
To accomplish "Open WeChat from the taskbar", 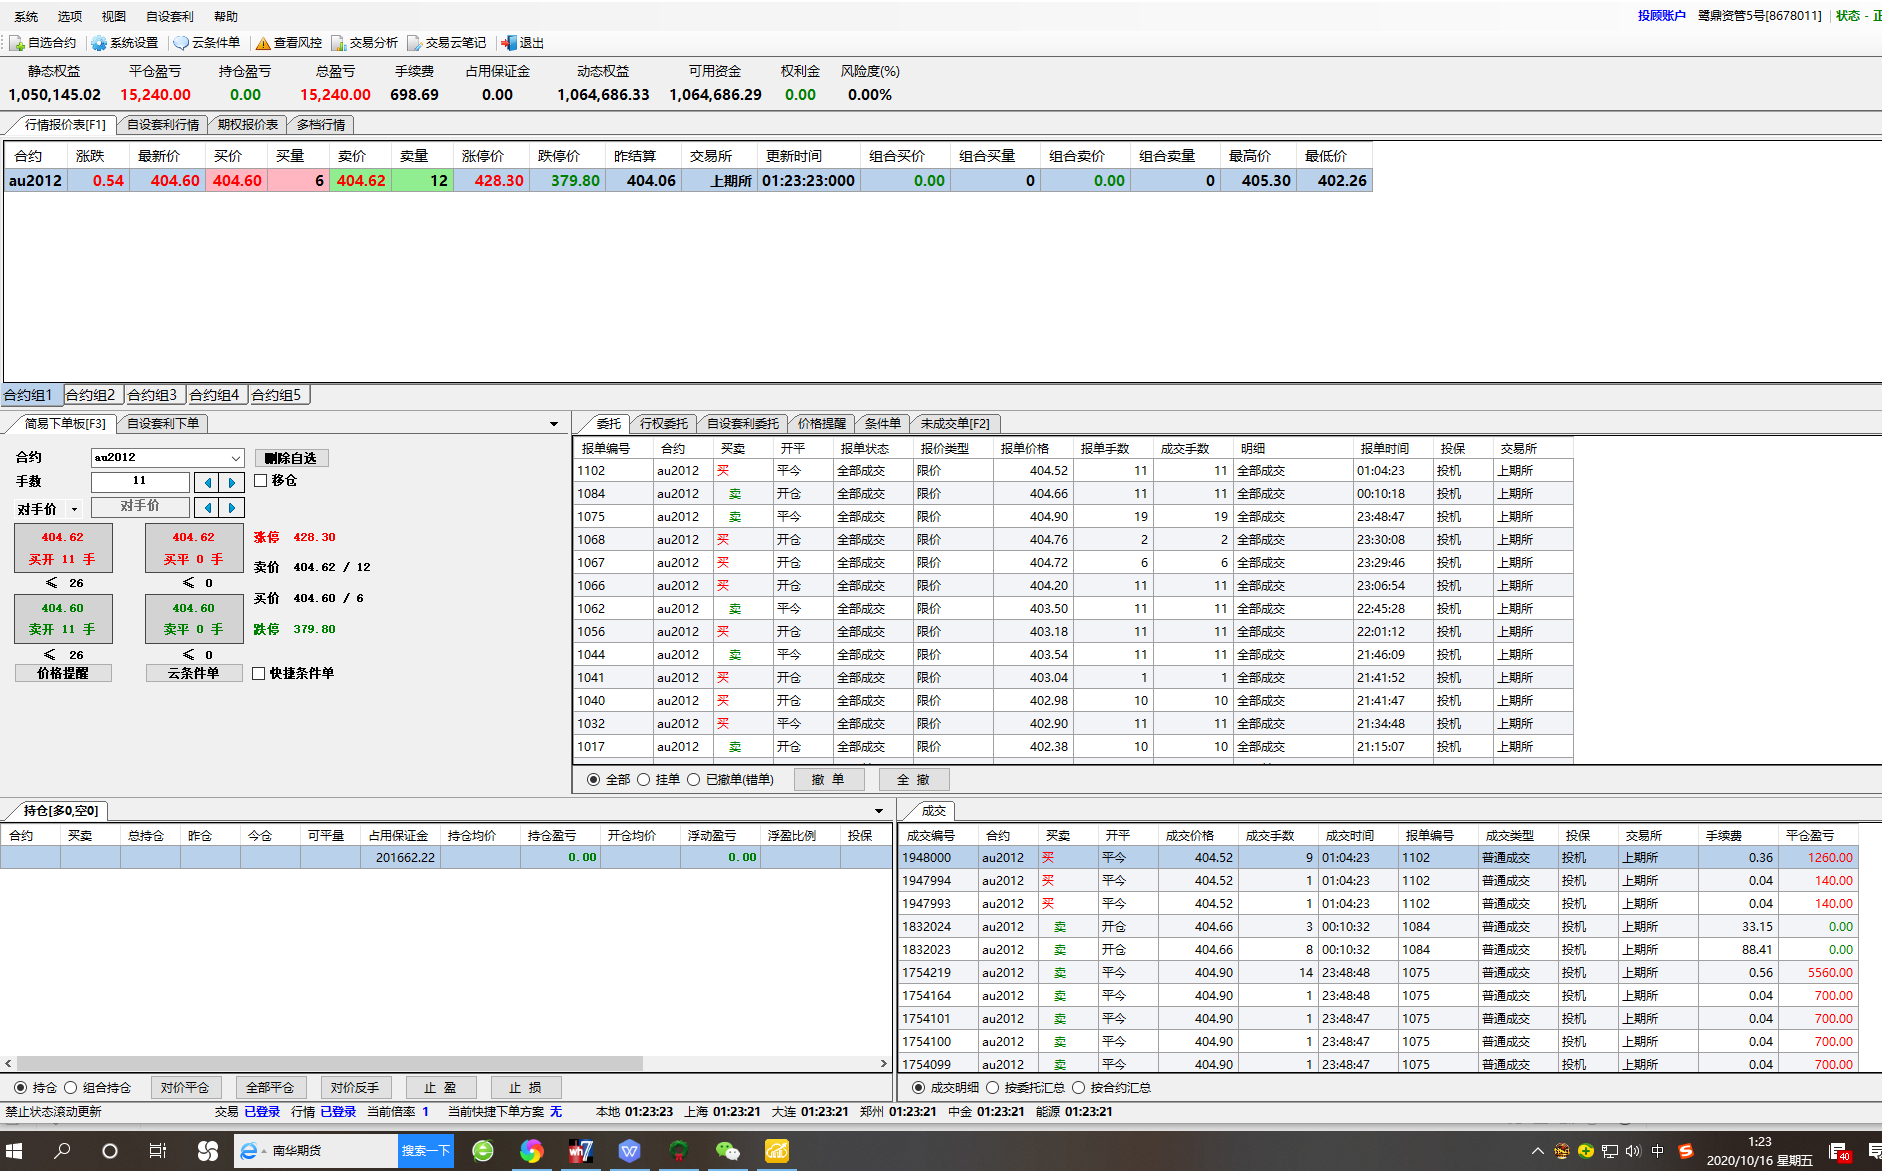I will point(728,1151).
